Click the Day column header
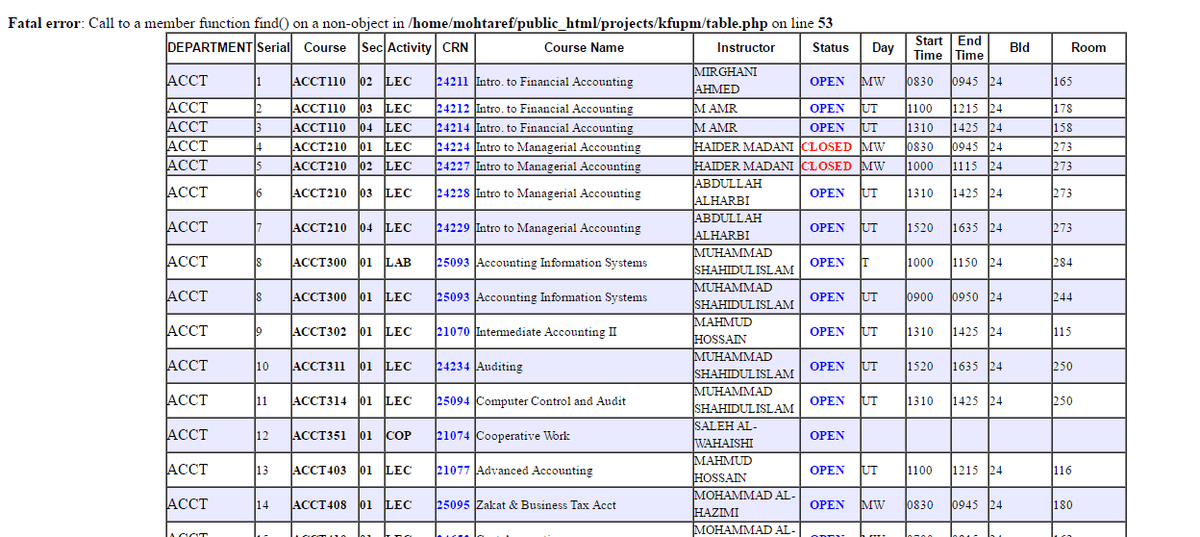The width and height of the screenshot is (1200, 537). [883, 48]
